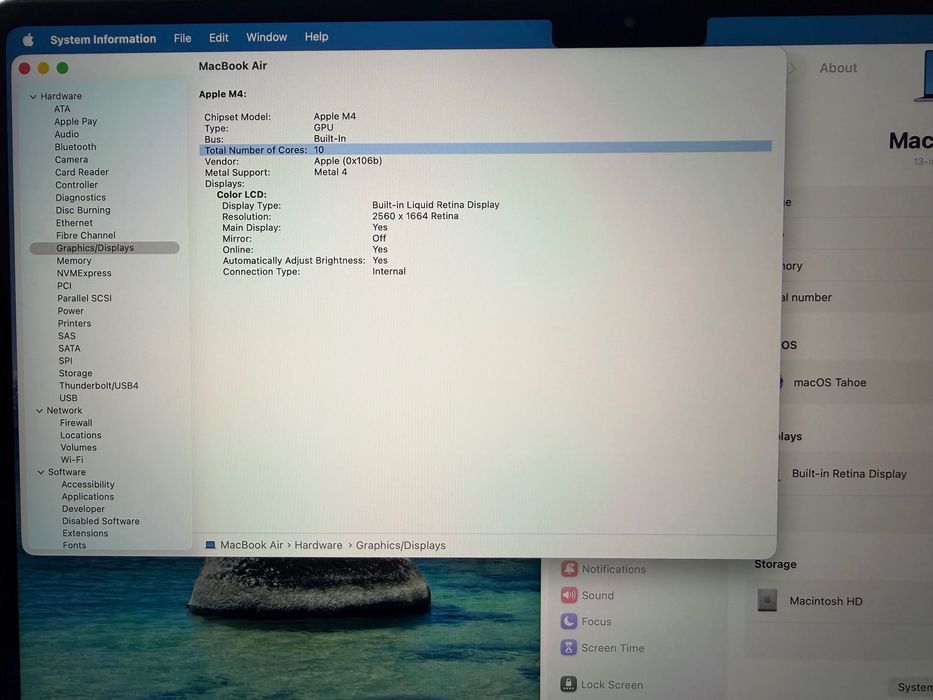Image resolution: width=933 pixels, height=700 pixels.
Task: Select Applications under Software
Action: [87, 496]
